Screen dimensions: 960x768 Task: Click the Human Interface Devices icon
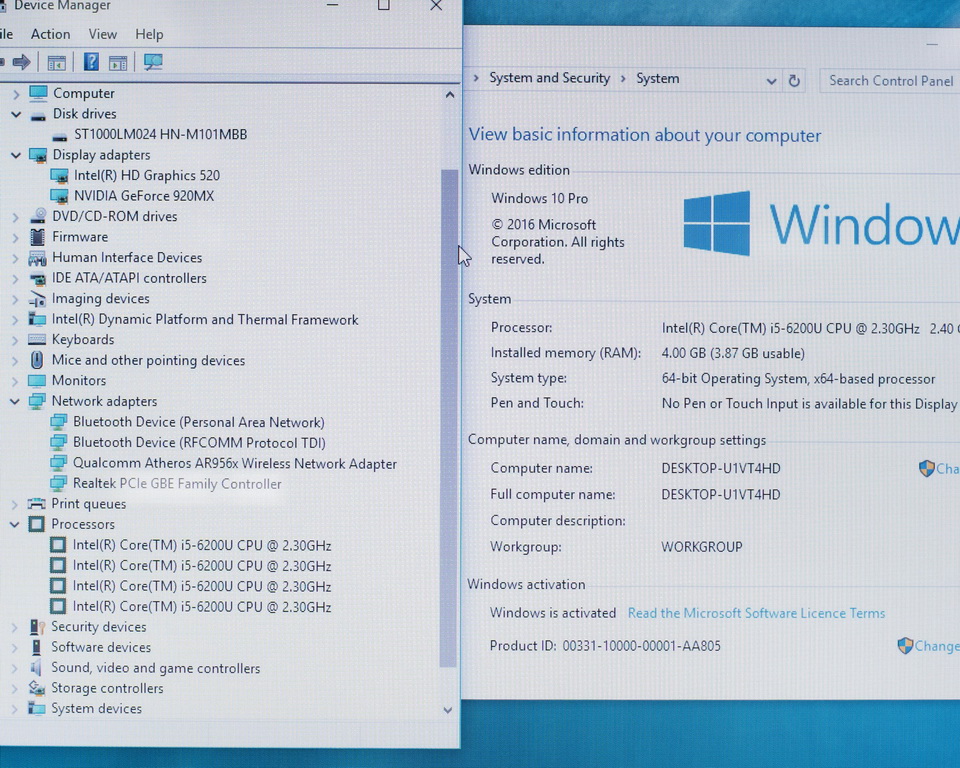[37, 258]
